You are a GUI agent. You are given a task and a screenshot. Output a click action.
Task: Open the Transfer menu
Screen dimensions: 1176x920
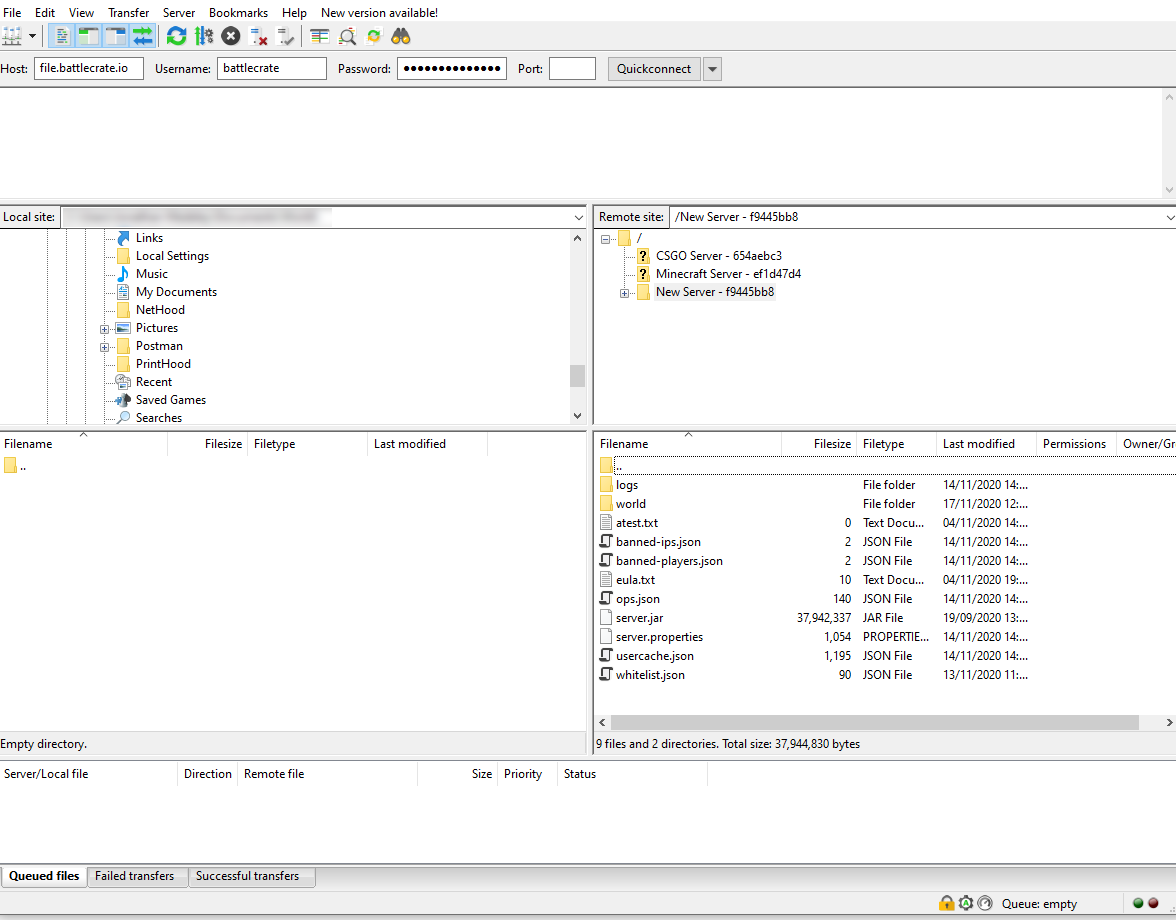pos(128,13)
